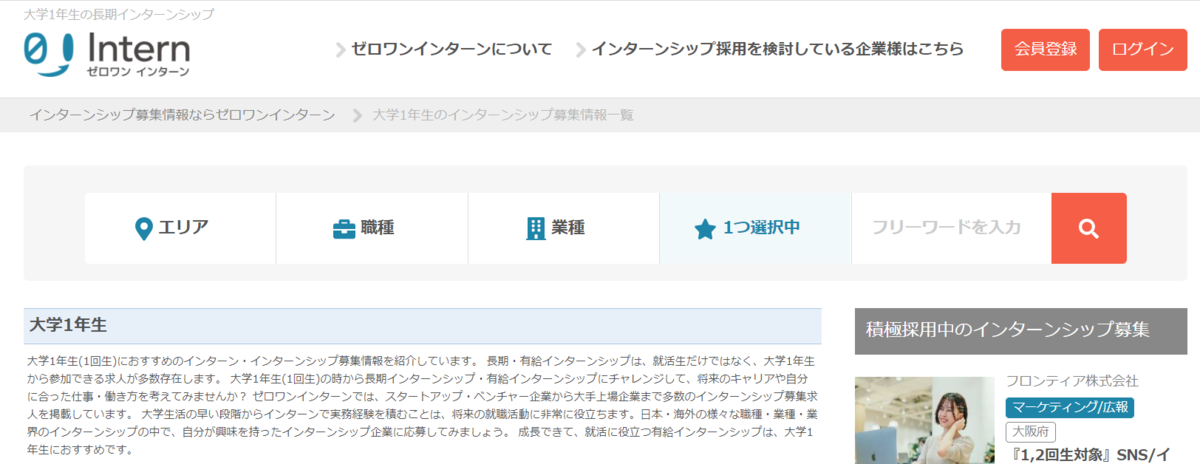Click the magnifying glass search button
The width and height of the screenshot is (1200, 464).
point(1089,228)
